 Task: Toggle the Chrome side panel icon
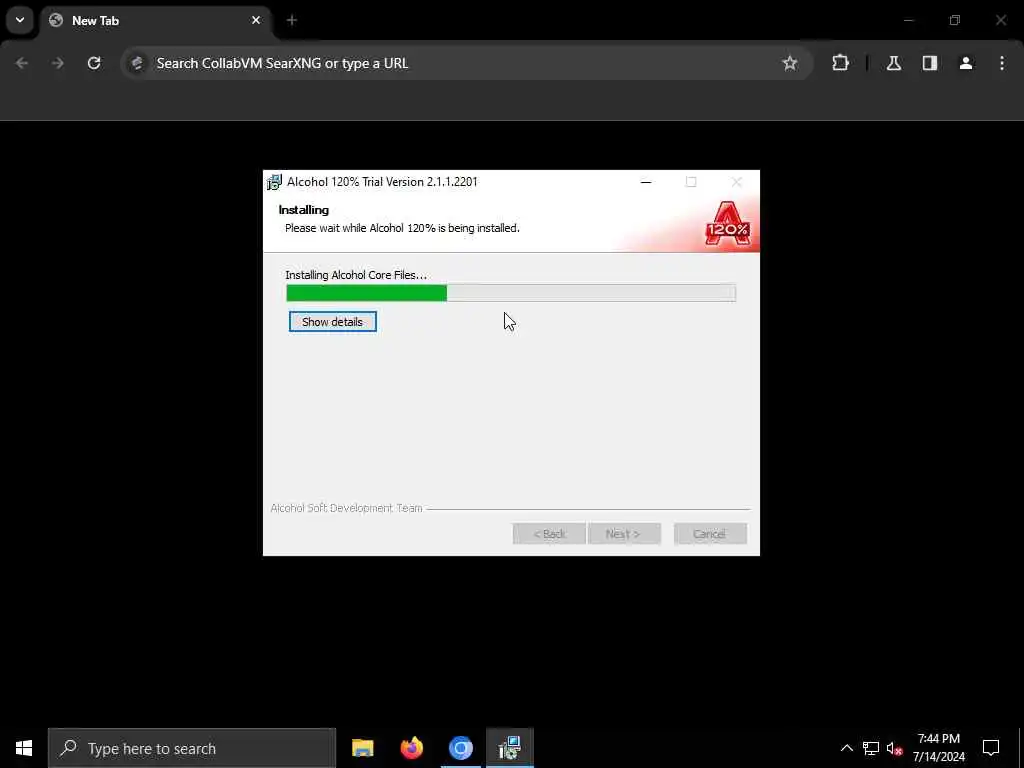(x=930, y=63)
